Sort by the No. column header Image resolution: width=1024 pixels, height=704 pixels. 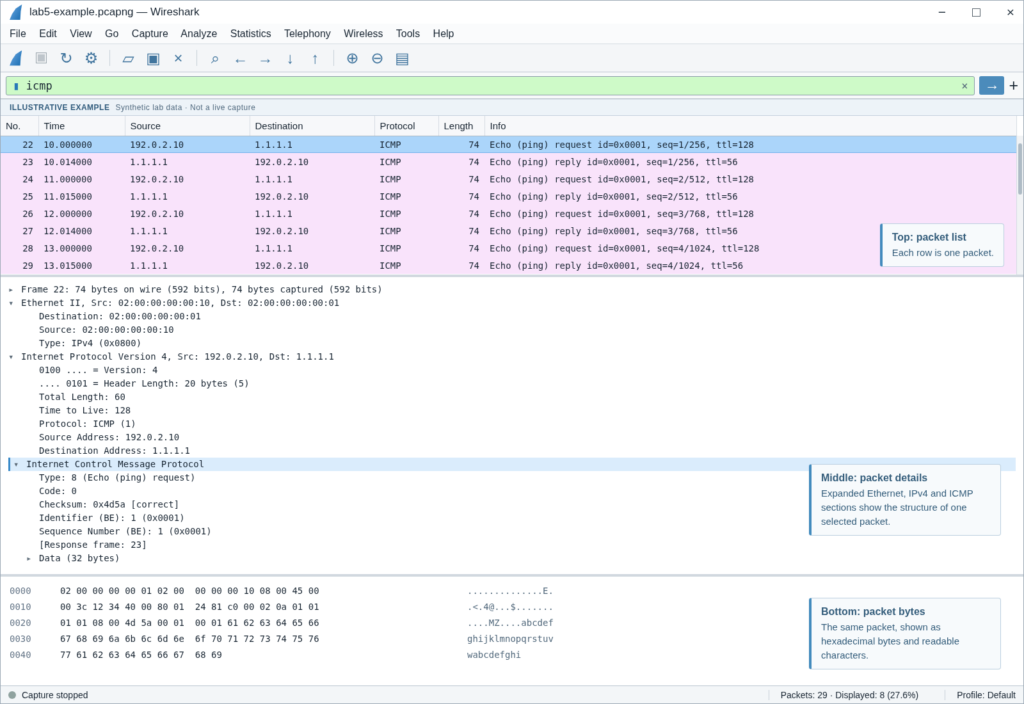(x=19, y=126)
